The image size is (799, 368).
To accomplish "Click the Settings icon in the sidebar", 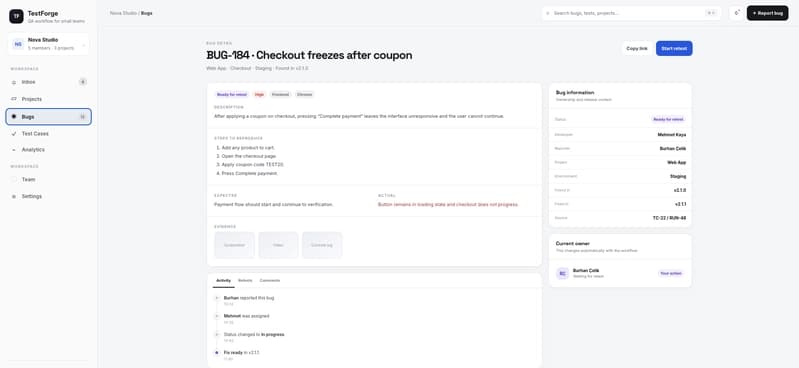I will coord(14,196).
